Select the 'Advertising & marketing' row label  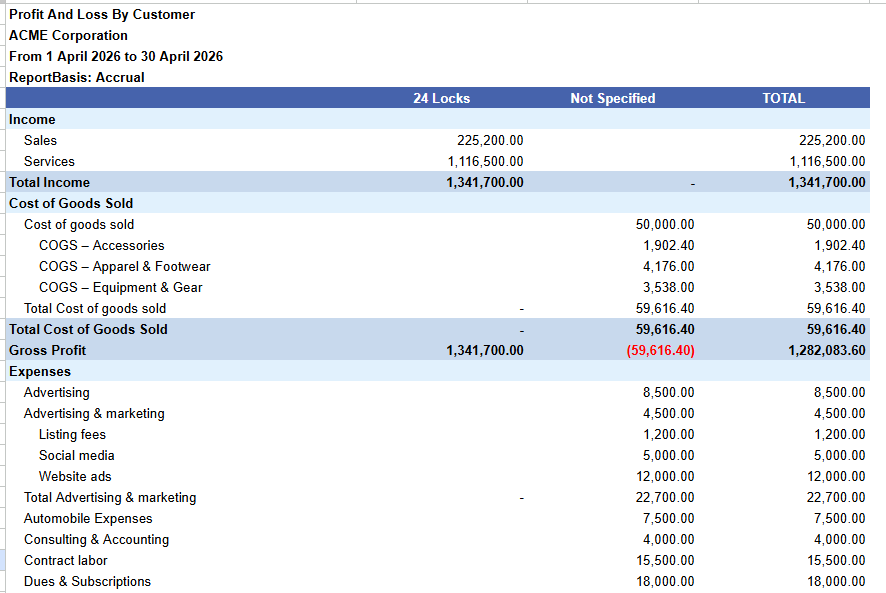click(94, 413)
